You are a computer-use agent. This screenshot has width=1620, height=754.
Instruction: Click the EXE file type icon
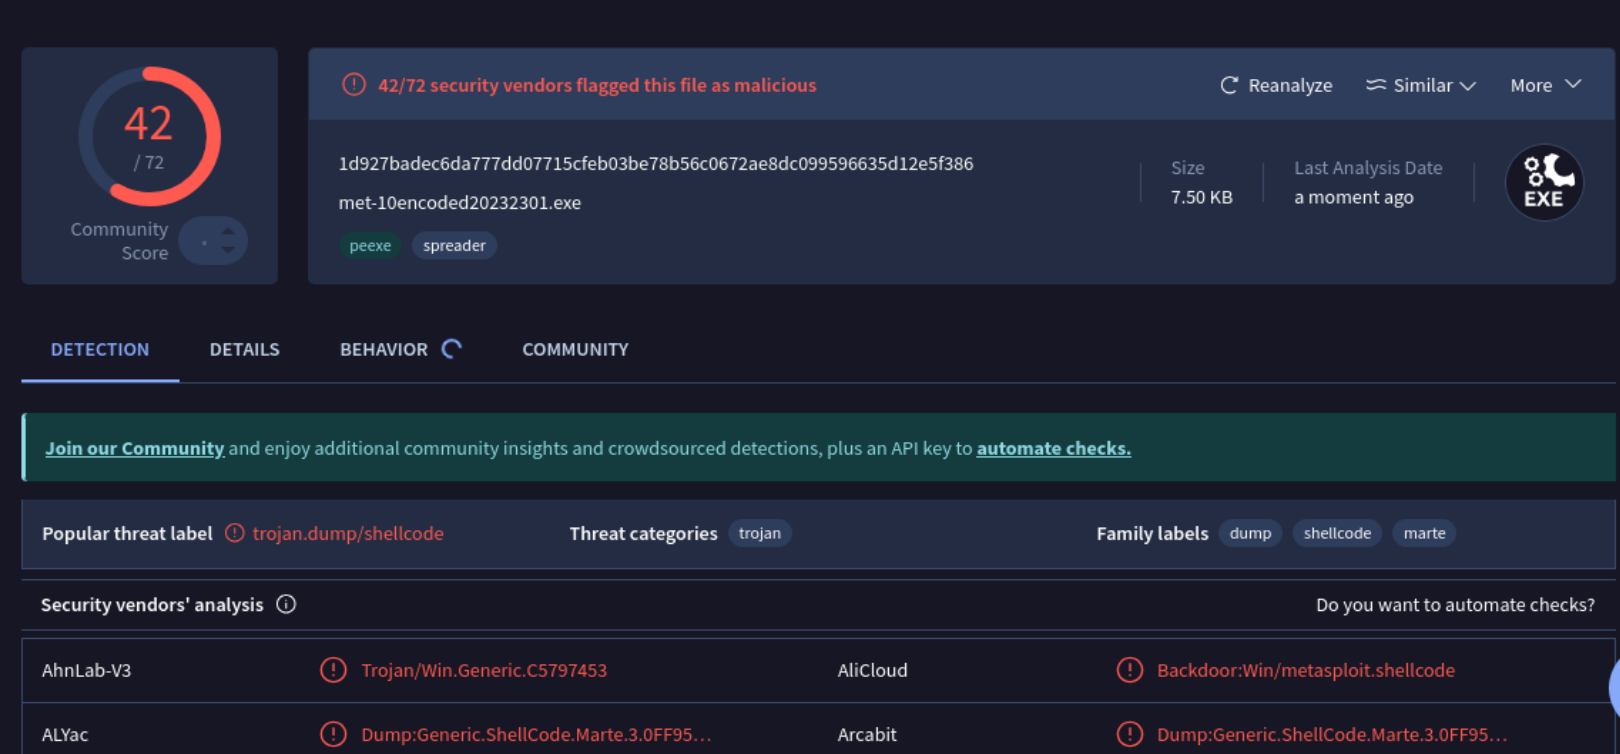1544,183
